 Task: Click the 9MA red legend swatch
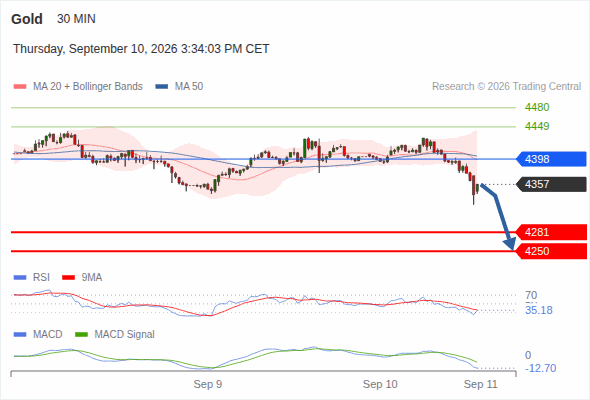click(68, 278)
